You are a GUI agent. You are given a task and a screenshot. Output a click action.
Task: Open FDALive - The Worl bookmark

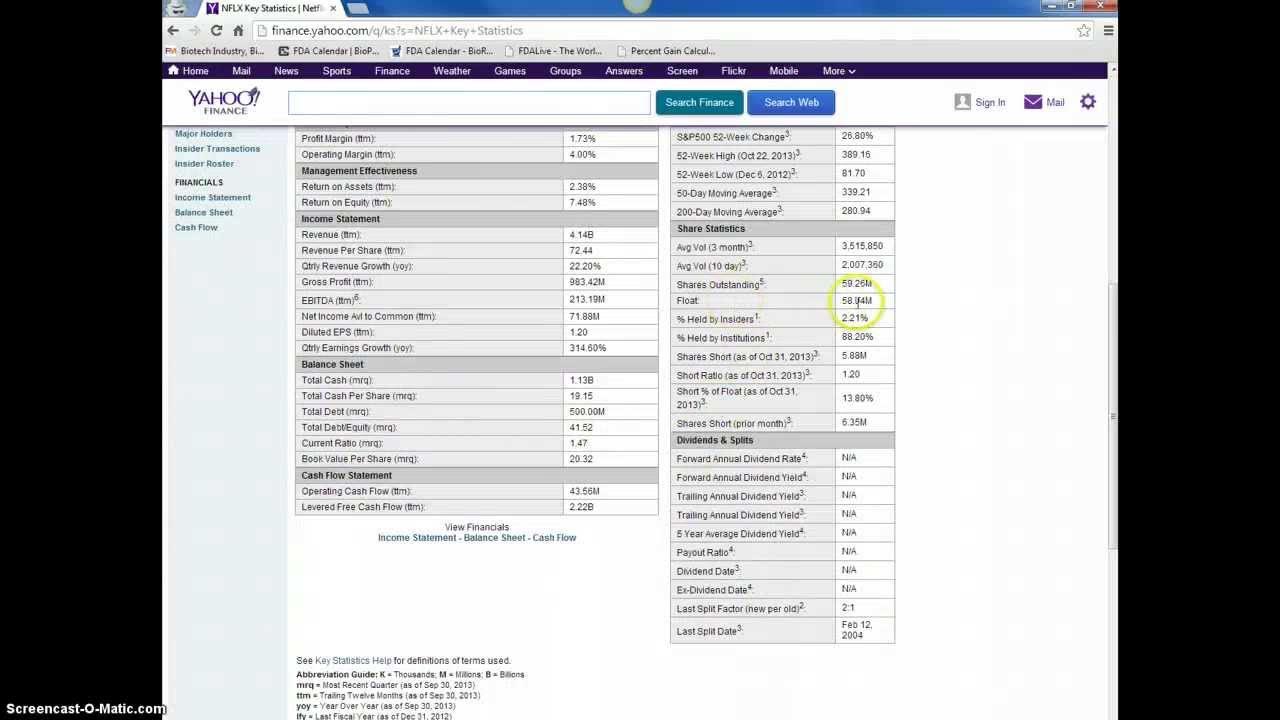coord(553,51)
